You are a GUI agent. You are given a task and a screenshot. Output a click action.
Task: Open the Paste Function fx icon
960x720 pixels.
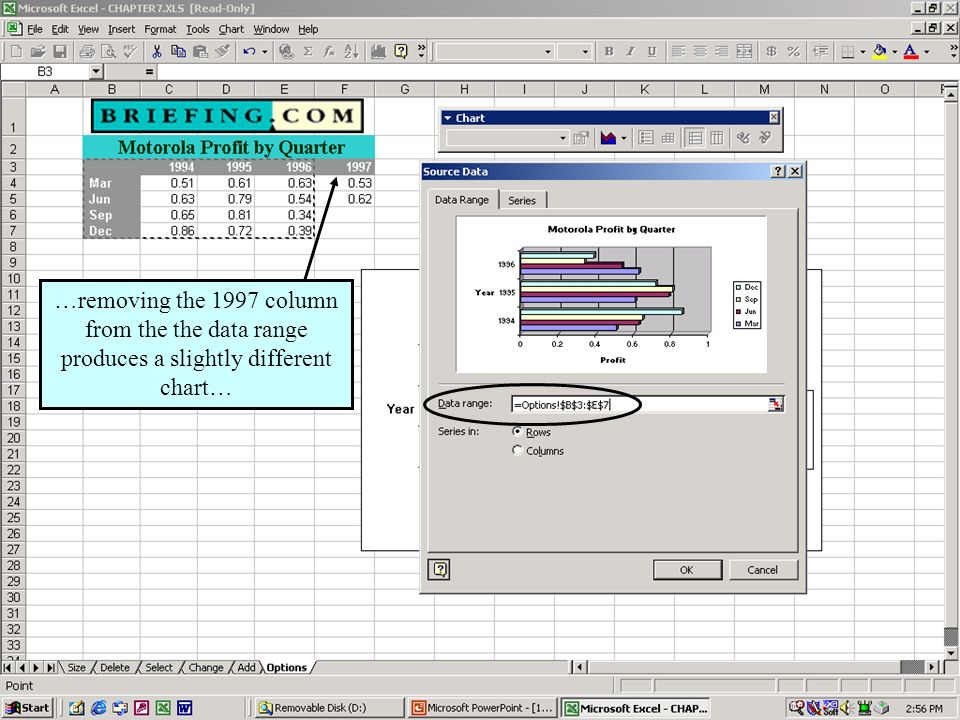click(329, 51)
